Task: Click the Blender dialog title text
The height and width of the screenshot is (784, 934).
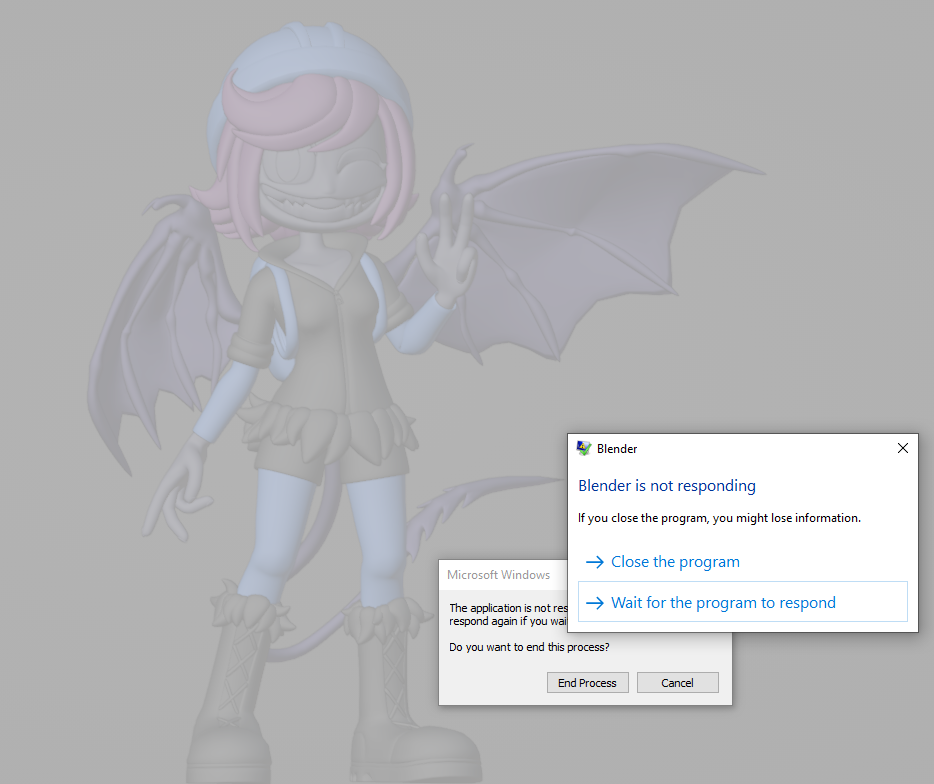Action: (x=617, y=449)
